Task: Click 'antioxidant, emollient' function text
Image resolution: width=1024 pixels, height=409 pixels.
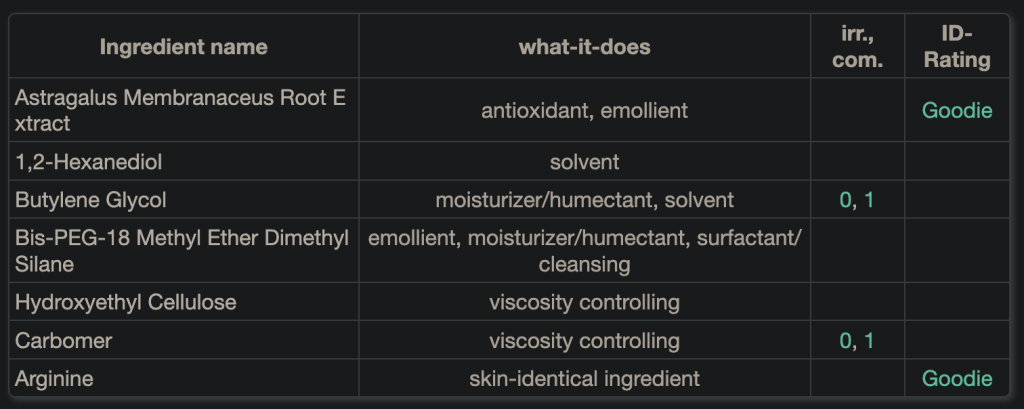Action: pos(584,110)
